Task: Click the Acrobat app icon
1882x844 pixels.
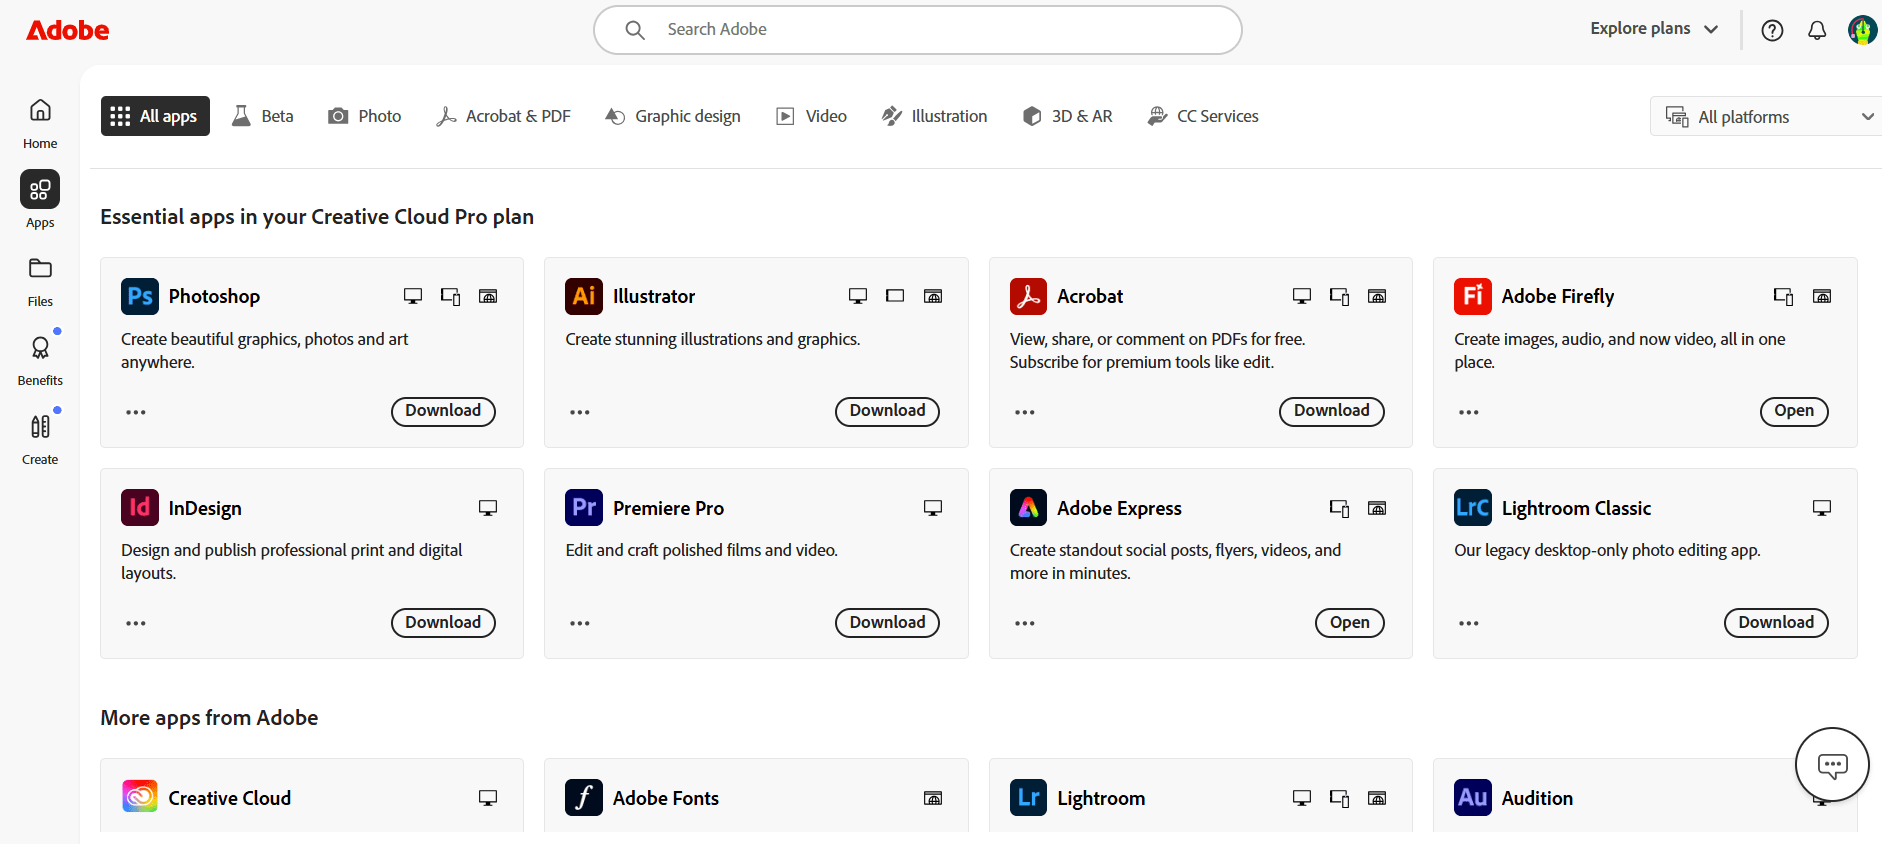Action: click(x=1028, y=296)
